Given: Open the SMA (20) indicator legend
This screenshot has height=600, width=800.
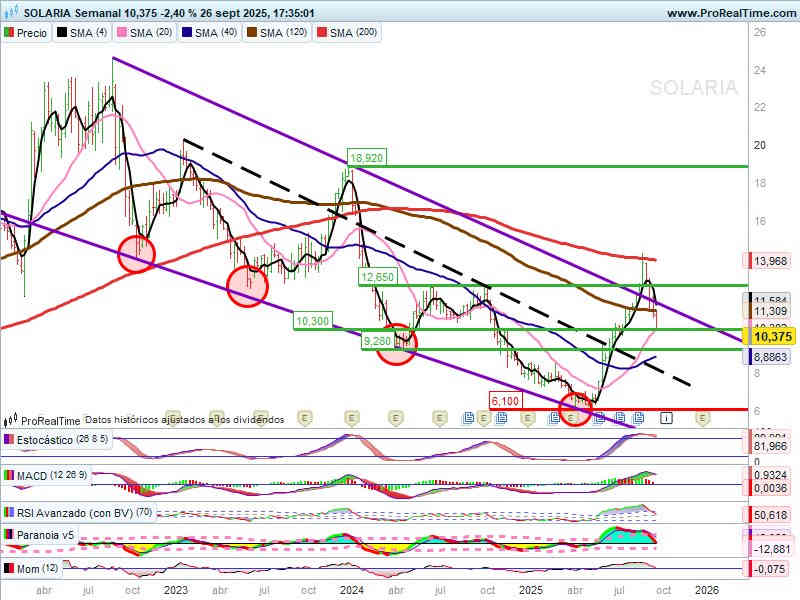Looking at the screenshot, I should (145, 33).
